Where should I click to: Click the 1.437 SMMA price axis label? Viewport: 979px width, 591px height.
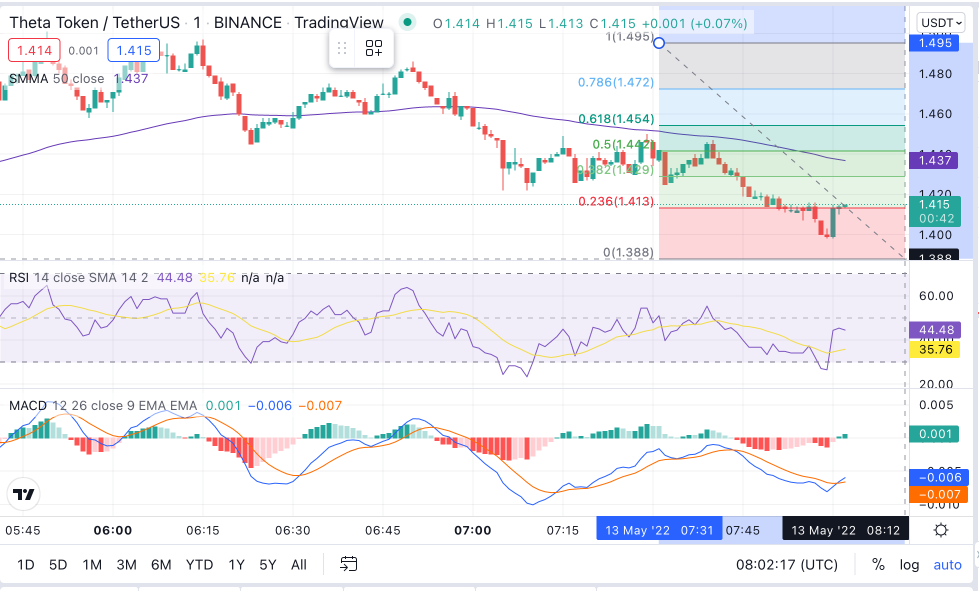click(x=934, y=160)
